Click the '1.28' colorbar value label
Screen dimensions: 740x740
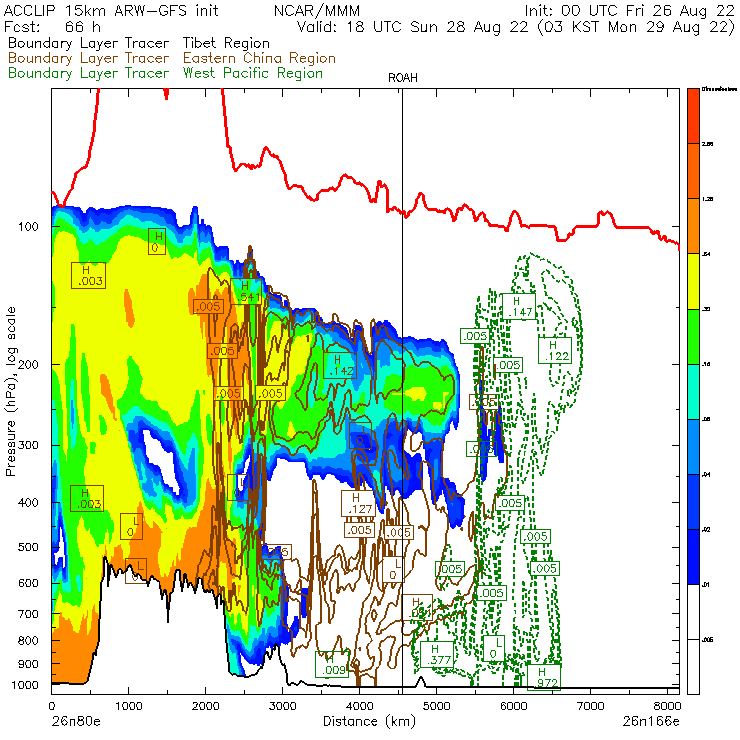point(707,199)
